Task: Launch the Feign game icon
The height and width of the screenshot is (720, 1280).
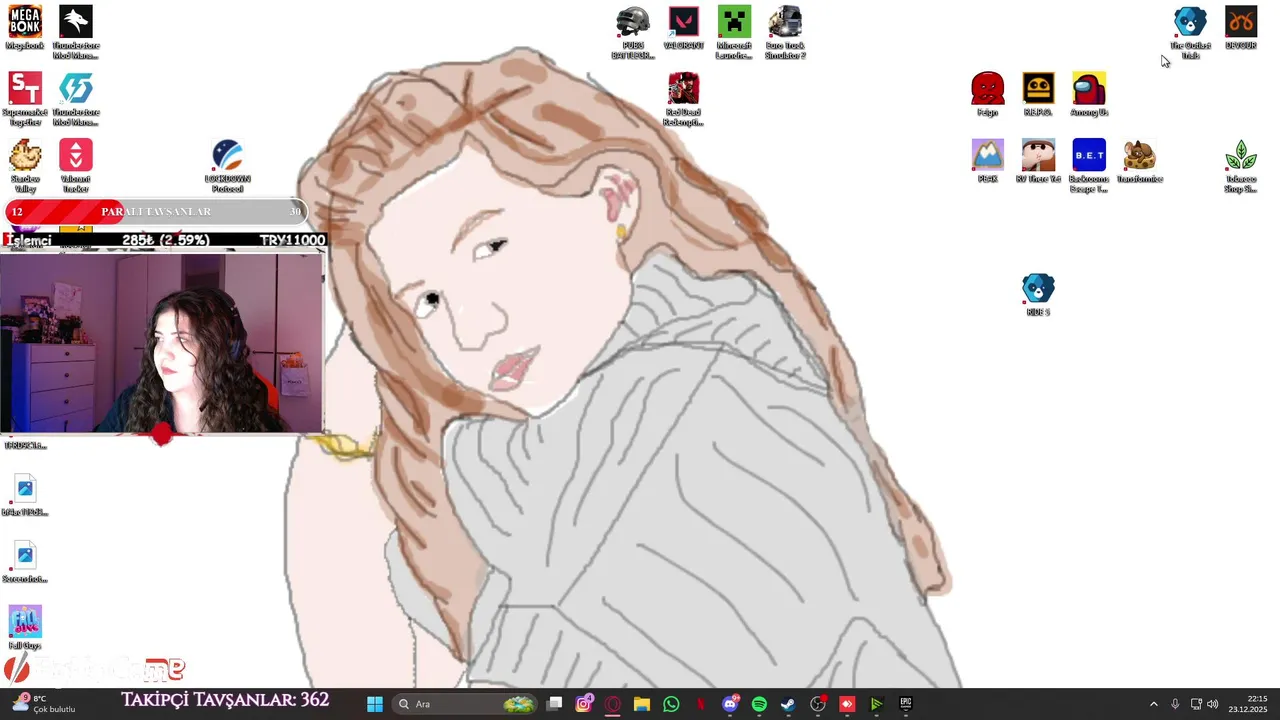Action: pyautogui.click(x=987, y=94)
